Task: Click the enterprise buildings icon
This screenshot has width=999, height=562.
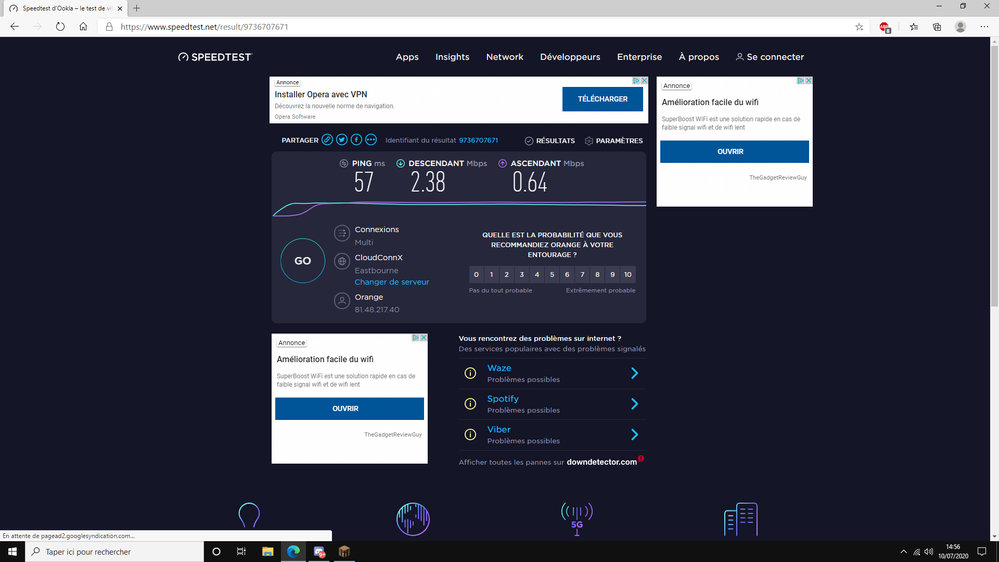Action: [740, 519]
